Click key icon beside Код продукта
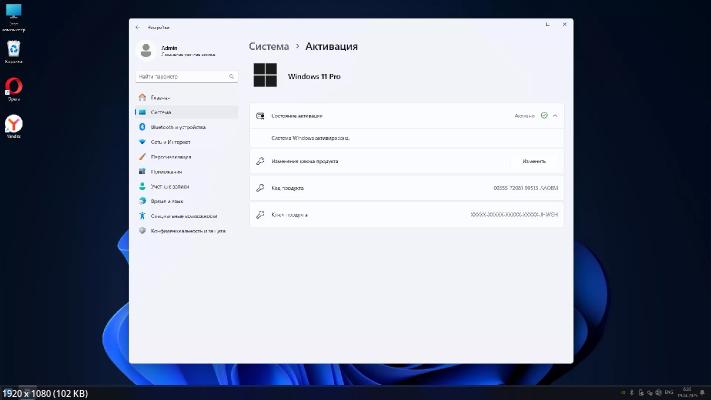 point(260,188)
